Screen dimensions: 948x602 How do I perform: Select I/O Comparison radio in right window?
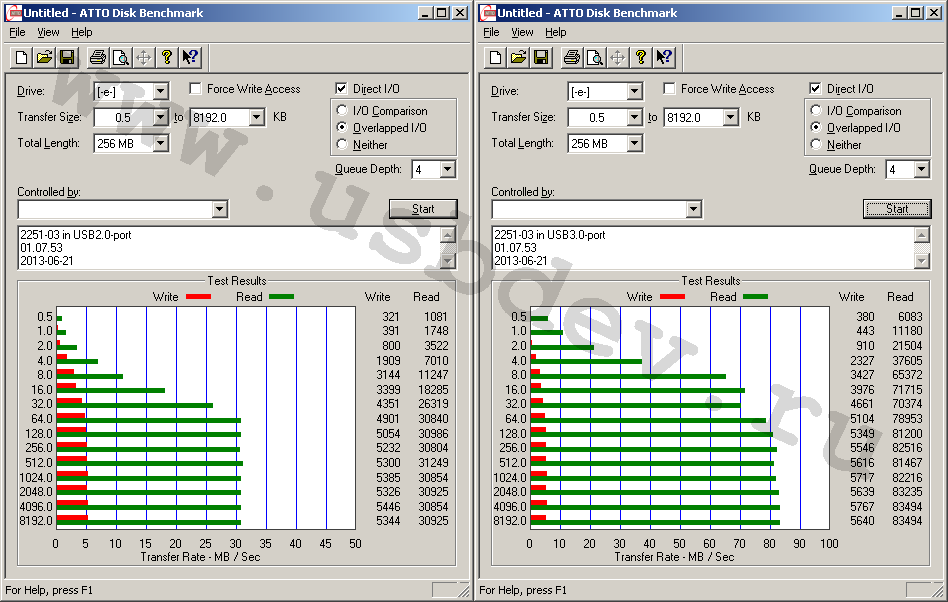tap(816, 111)
